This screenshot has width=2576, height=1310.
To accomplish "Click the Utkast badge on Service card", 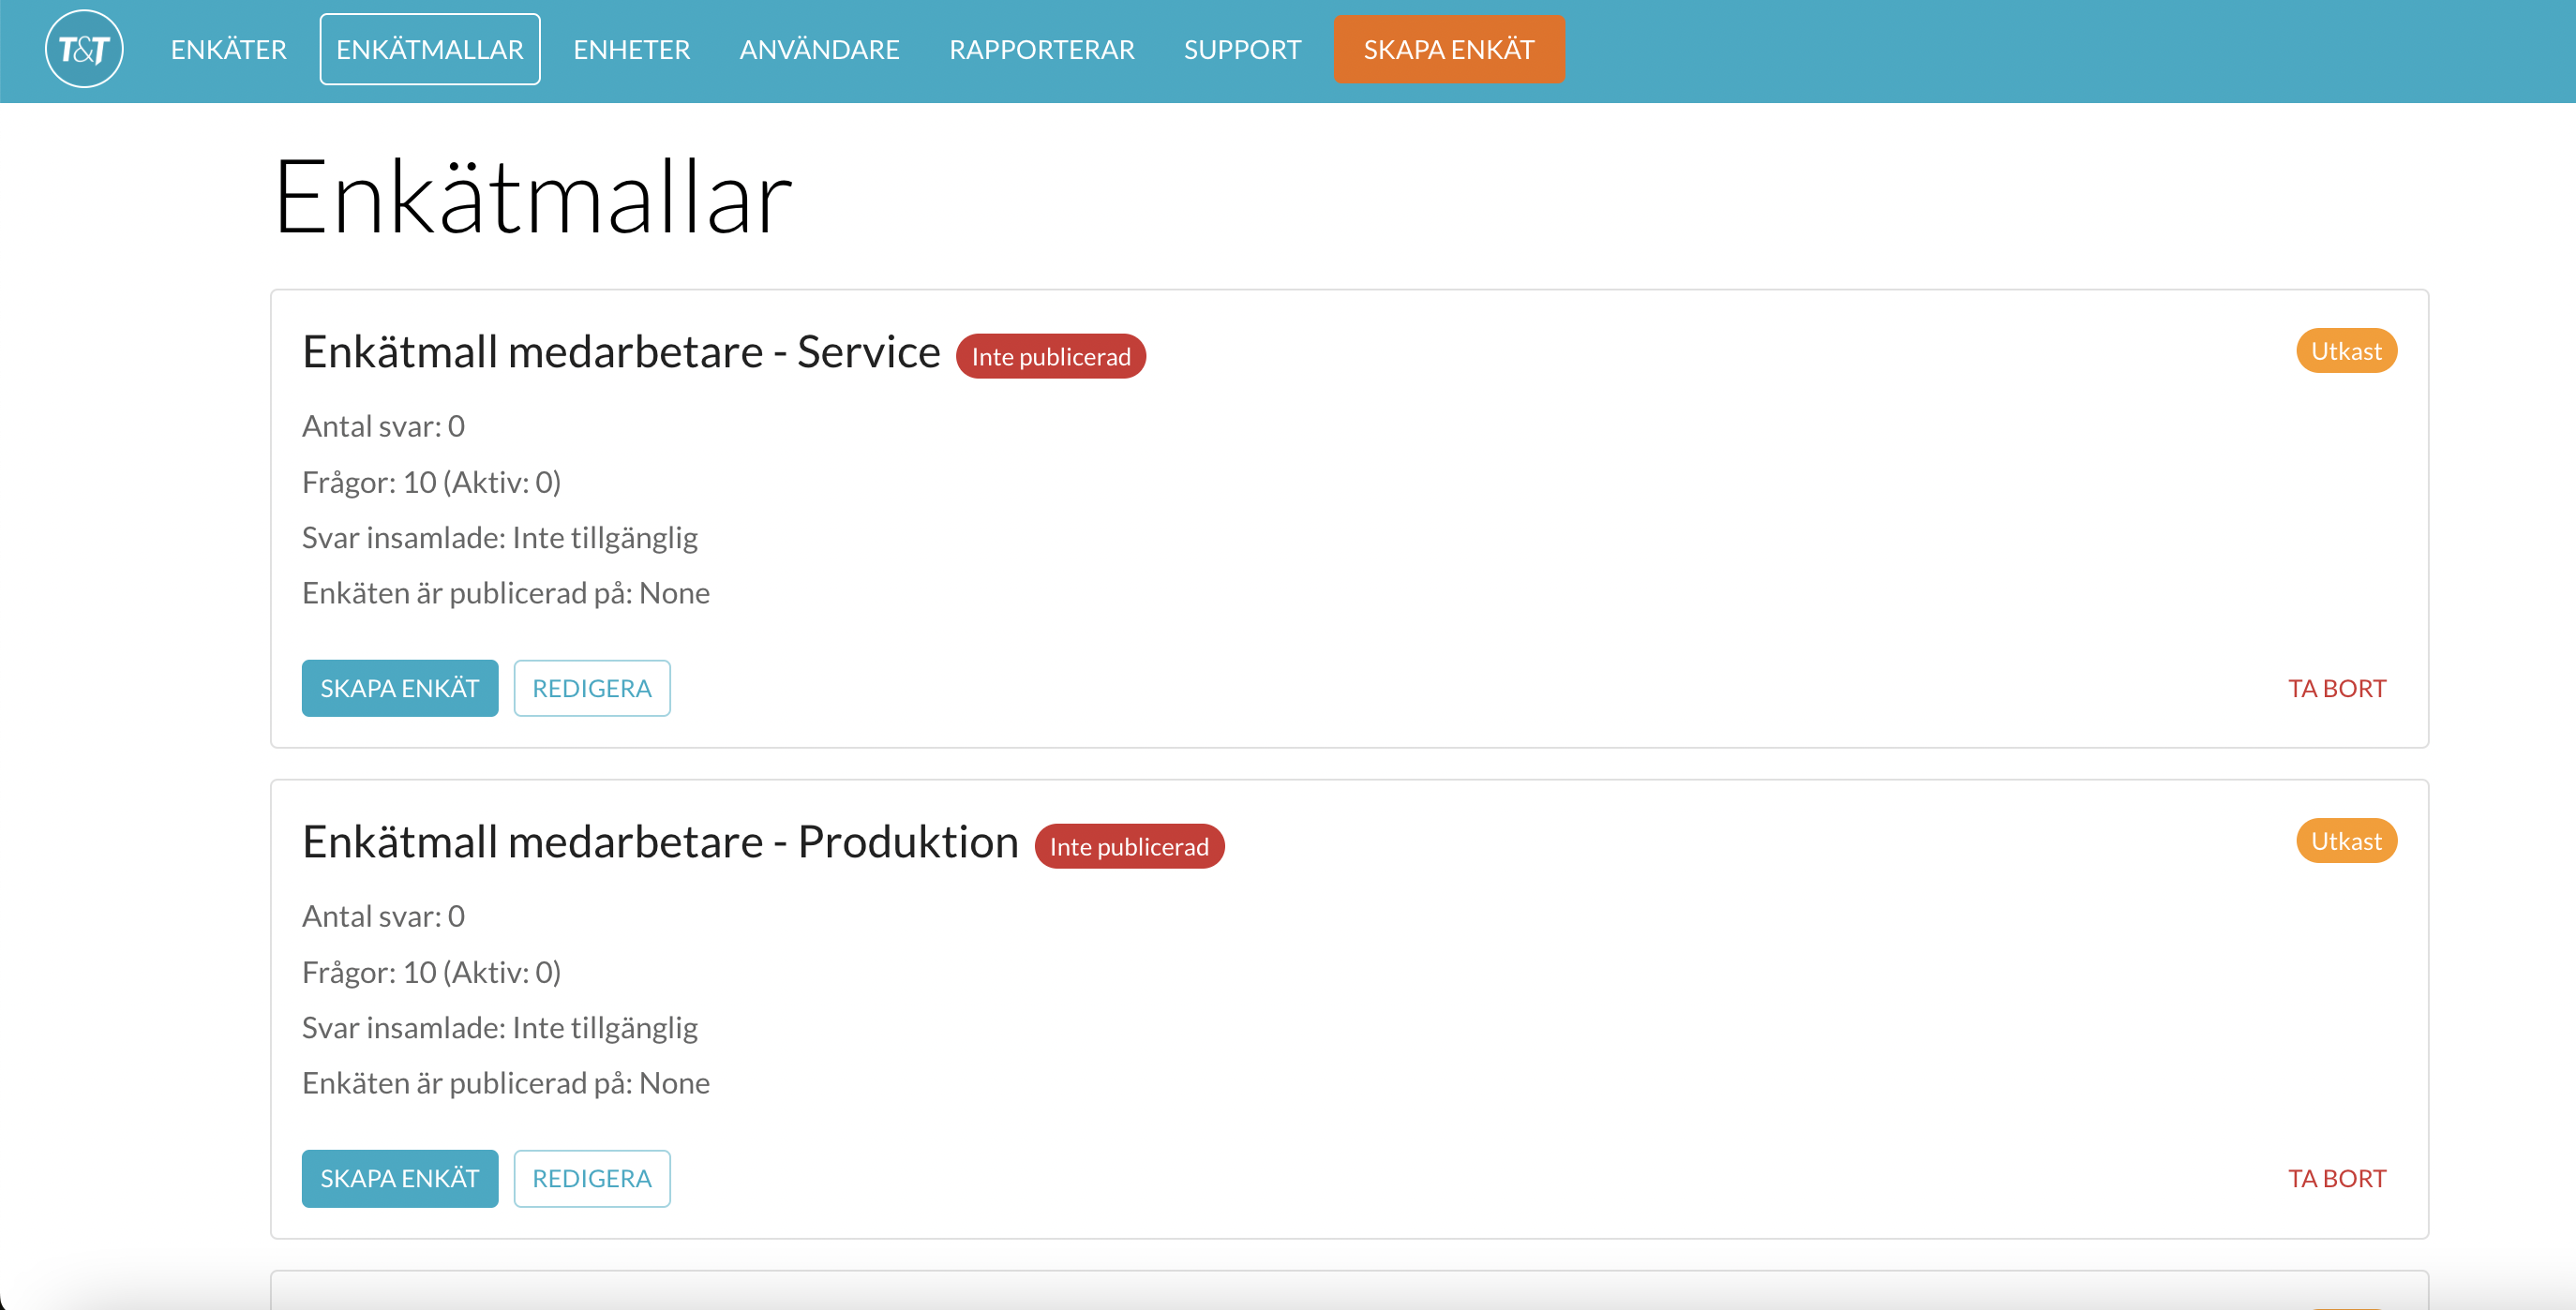I will [x=2345, y=351].
